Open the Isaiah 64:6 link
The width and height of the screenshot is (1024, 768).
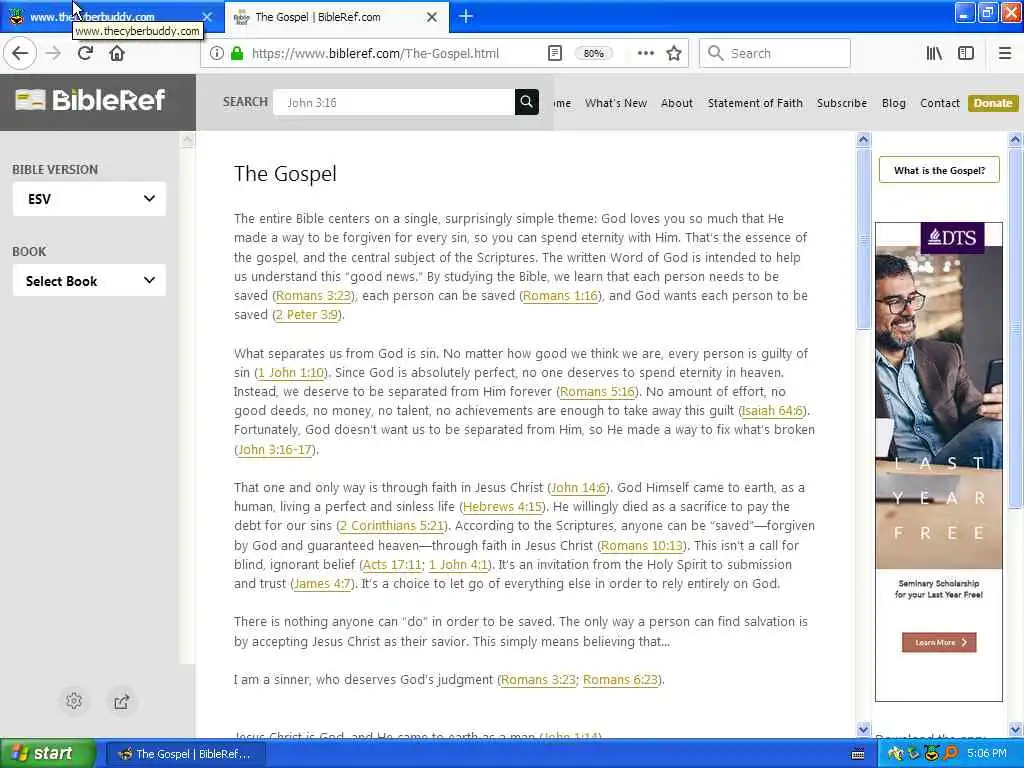[773, 411]
